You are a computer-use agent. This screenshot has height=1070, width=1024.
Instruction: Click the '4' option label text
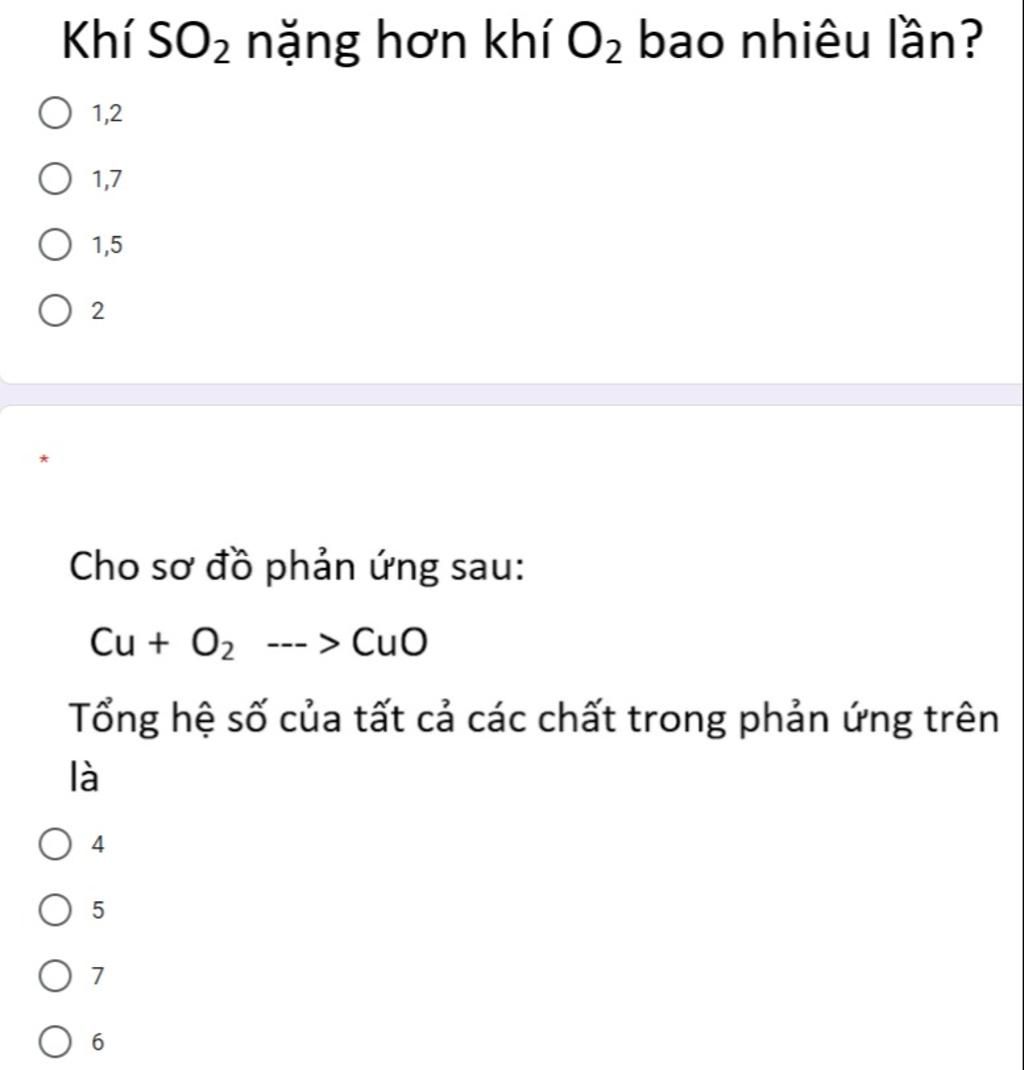click(x=98, y=845)
